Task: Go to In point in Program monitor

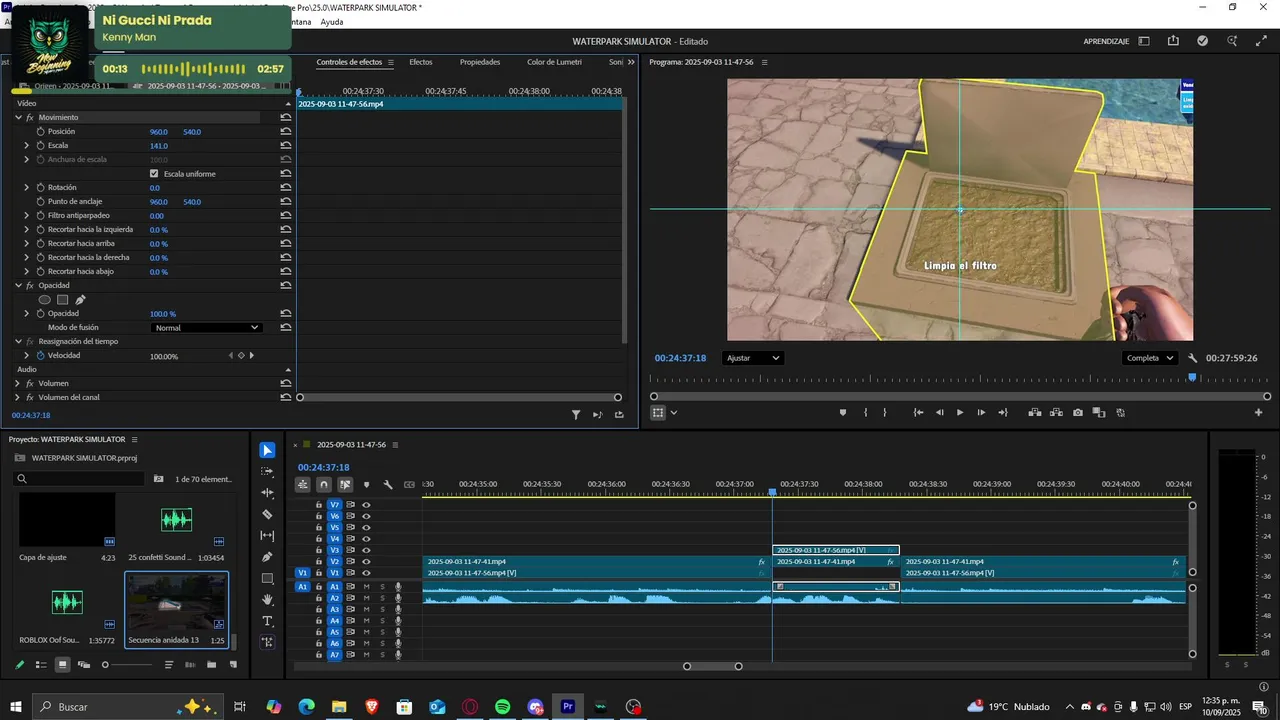Action: pos(918,413)
